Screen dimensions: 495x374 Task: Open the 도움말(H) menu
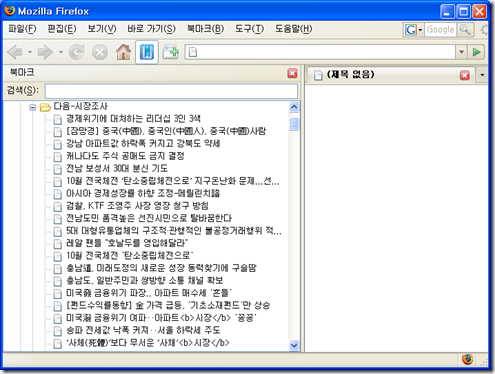[x=293, y=29]
